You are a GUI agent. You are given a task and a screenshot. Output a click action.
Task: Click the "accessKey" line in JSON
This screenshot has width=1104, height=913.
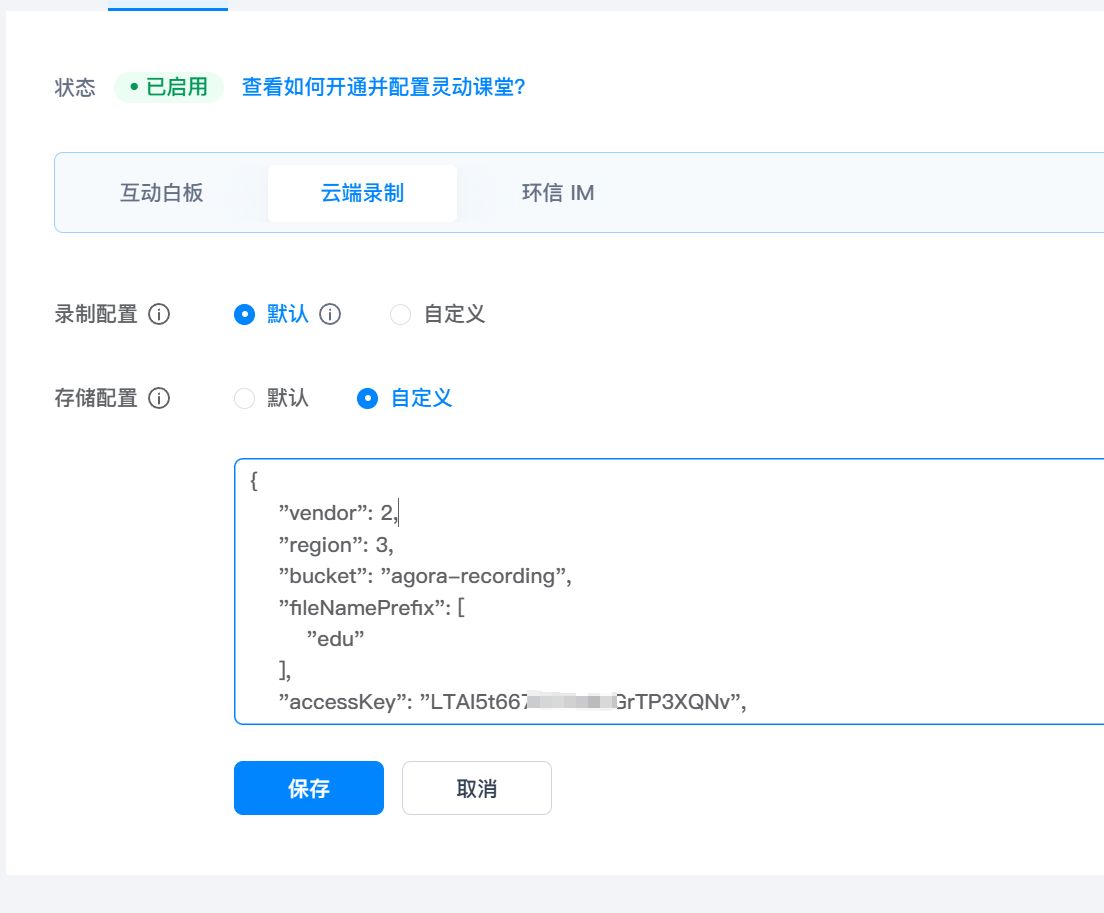(x=512, y=702)
